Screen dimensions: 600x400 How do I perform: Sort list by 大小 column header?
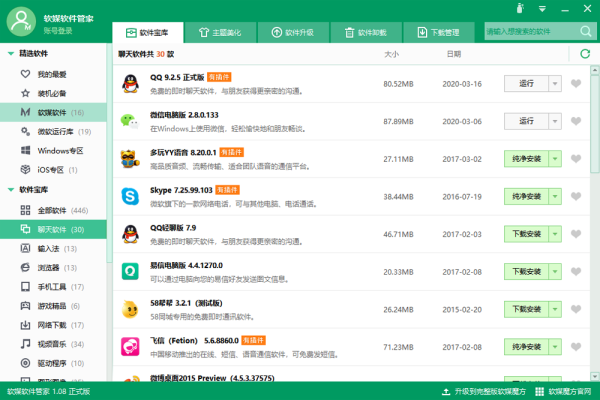point(391,54)
